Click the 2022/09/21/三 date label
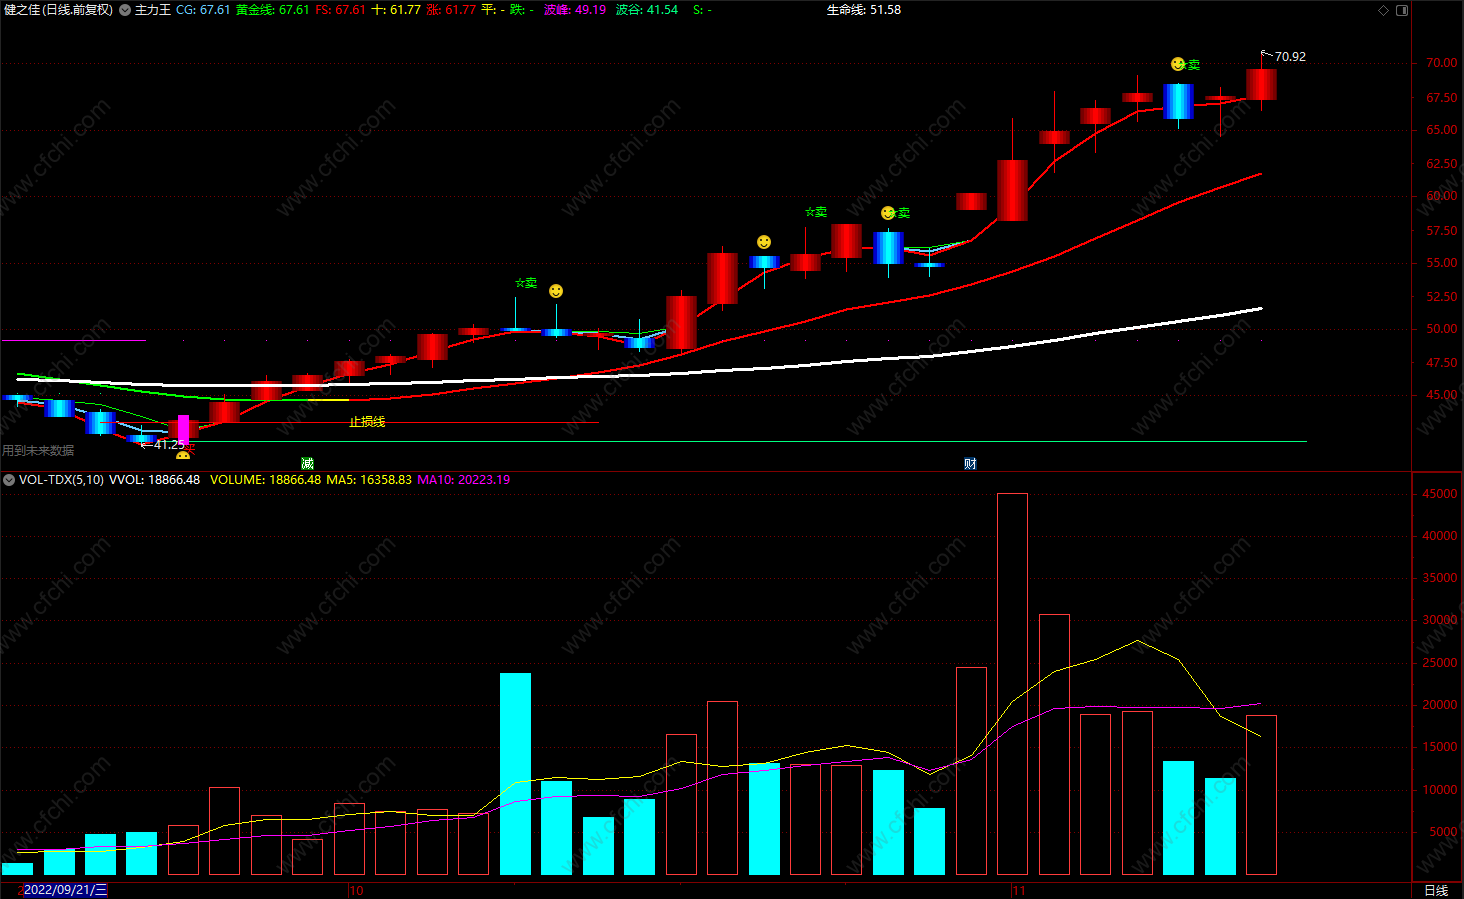 click(65, 890)
